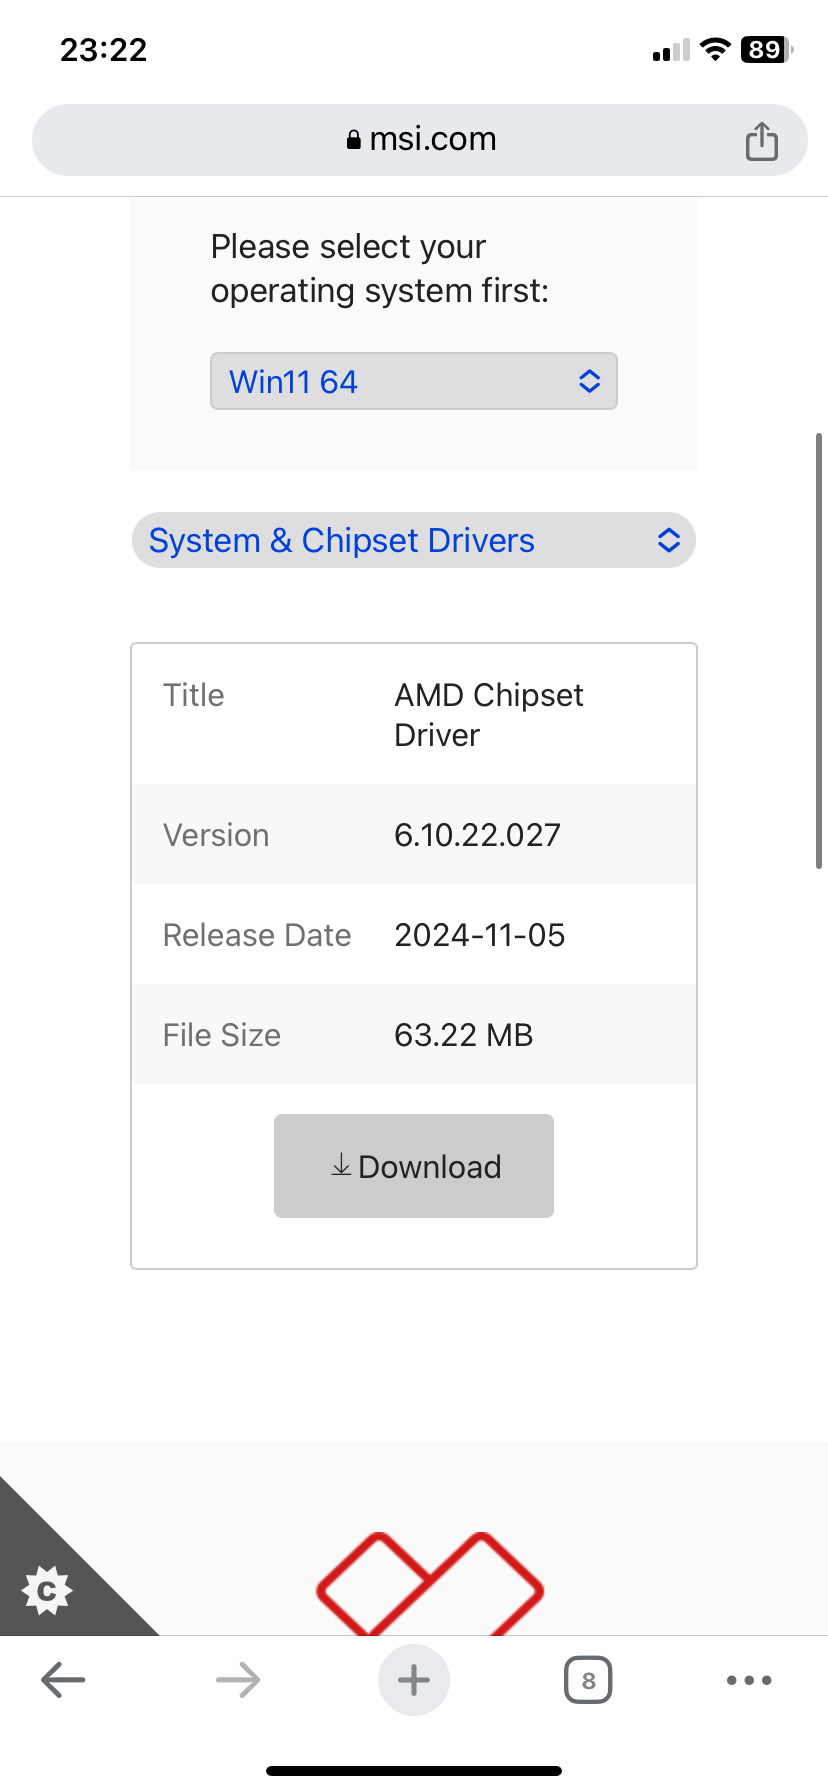Tap the share icon in address bar
The height and width of the screenshot is (1792, 828).
point(761,140)
